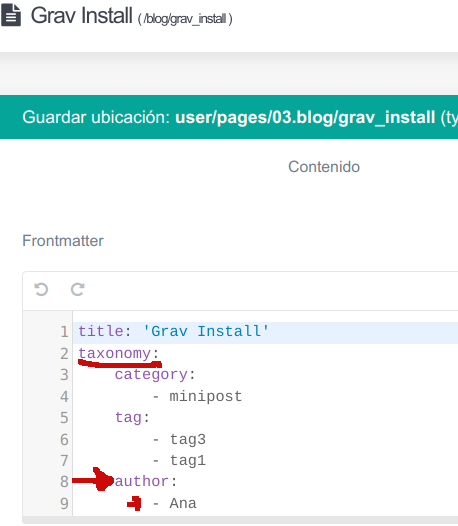This screenshot has height=526, width=458.
Task: Click the Ana value on line 9
Action: 183,504
